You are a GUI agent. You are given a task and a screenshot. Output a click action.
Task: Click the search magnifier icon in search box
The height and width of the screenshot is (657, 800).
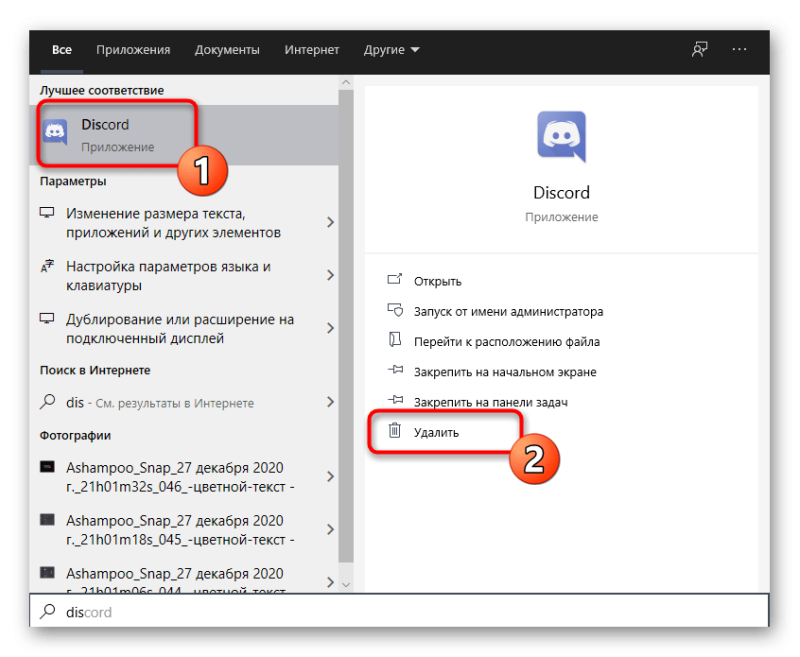pos(47,611)
